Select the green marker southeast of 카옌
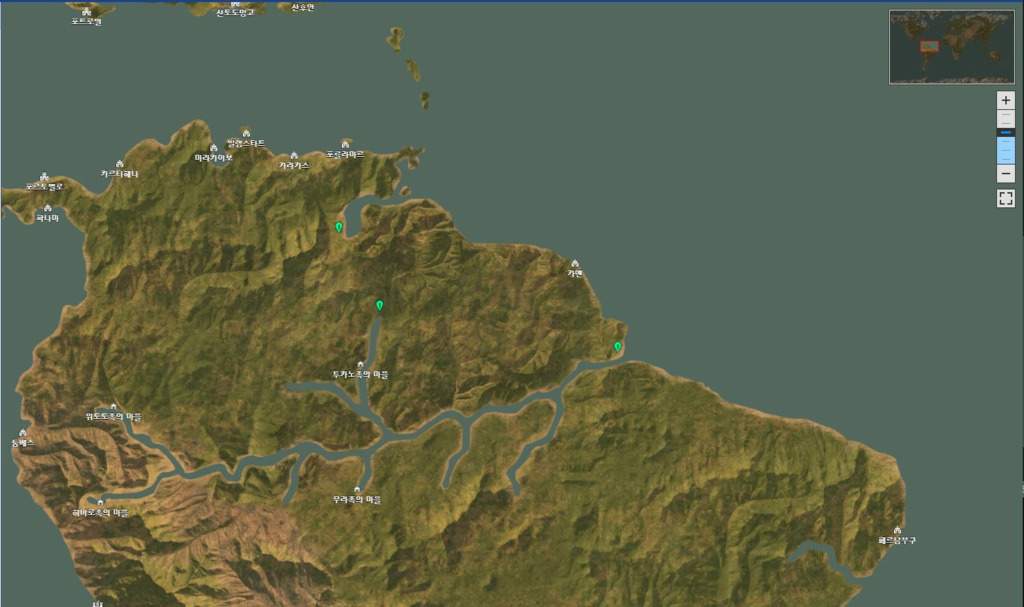Viewport: 1024px width, 607px height. (618, 347)
